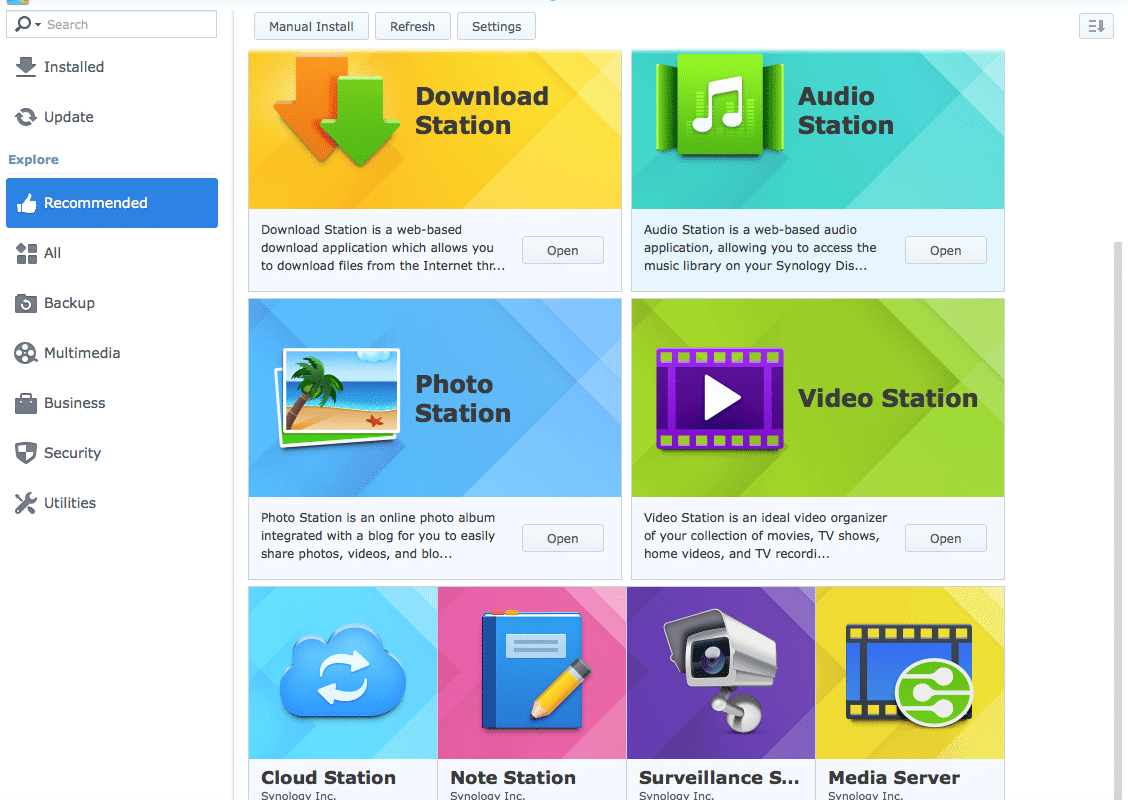Open the Backup category
This screenshot has height=800, width=1128.
tap(112, 303)
